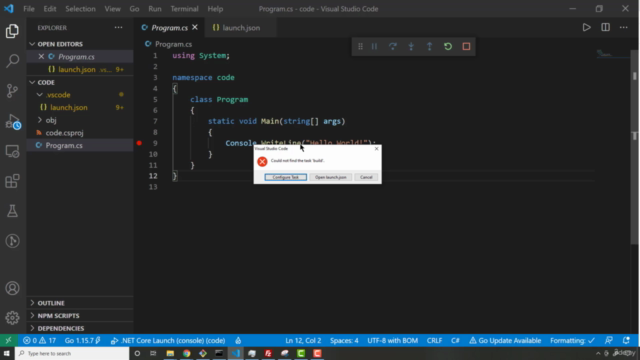The width and height of the screenshot is (640, 360).
Task: Select .NET Core Launch debug configuration
Action: click(168, 340)
